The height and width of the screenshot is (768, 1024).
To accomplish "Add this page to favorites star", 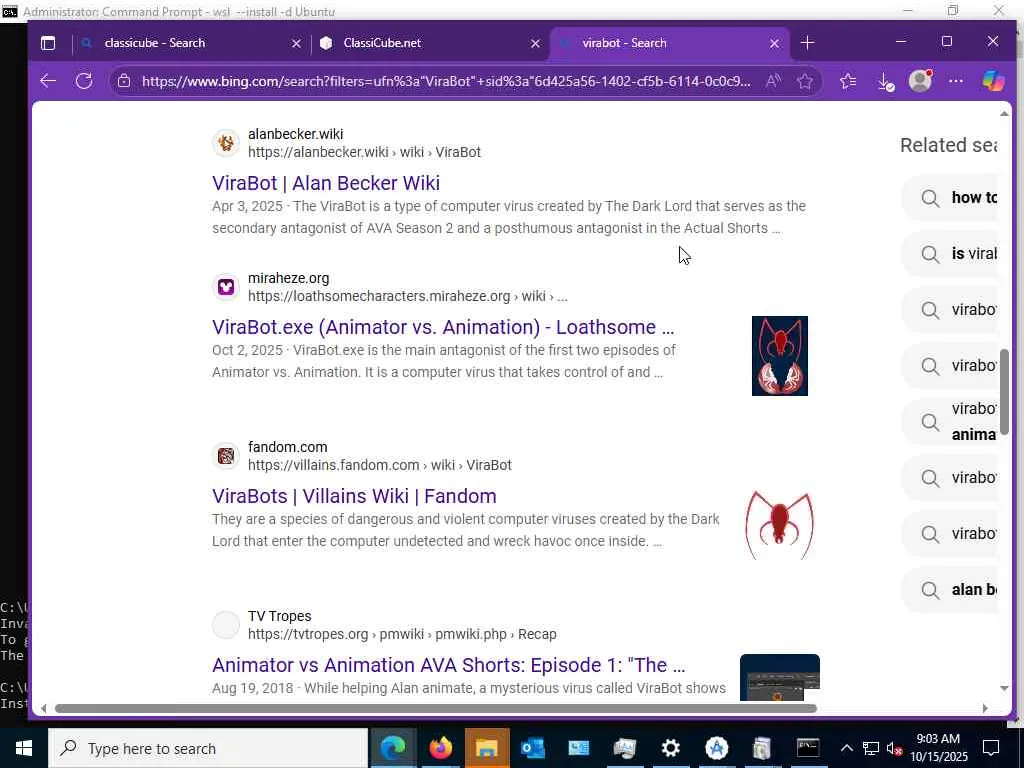I will tap(805, 81).
